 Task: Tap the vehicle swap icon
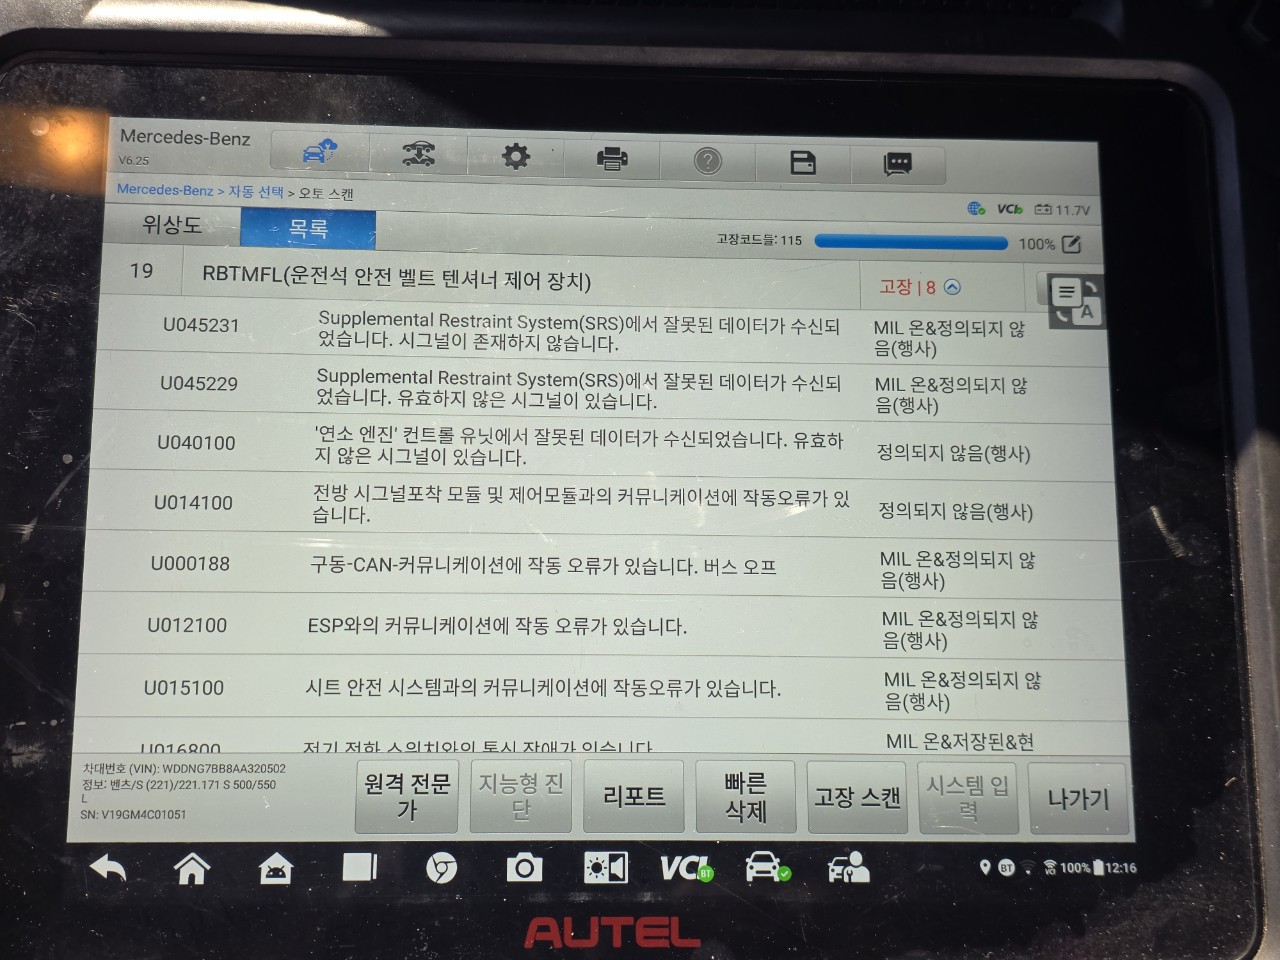click(418, 154)
